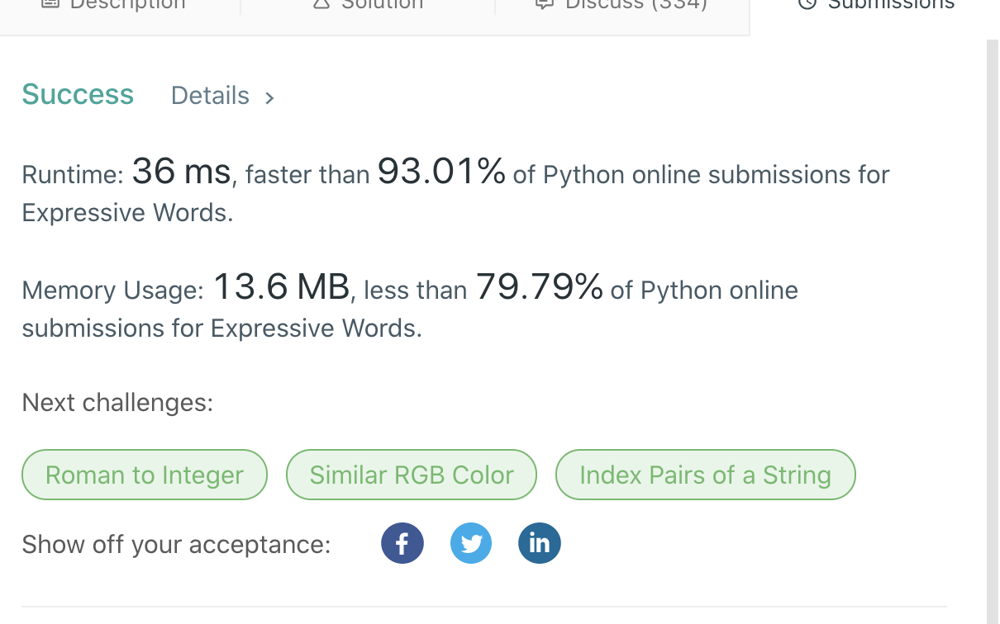This screenshot has width=1000, height=624.
Task: Select the Submissions tab label
Action: 891,5
